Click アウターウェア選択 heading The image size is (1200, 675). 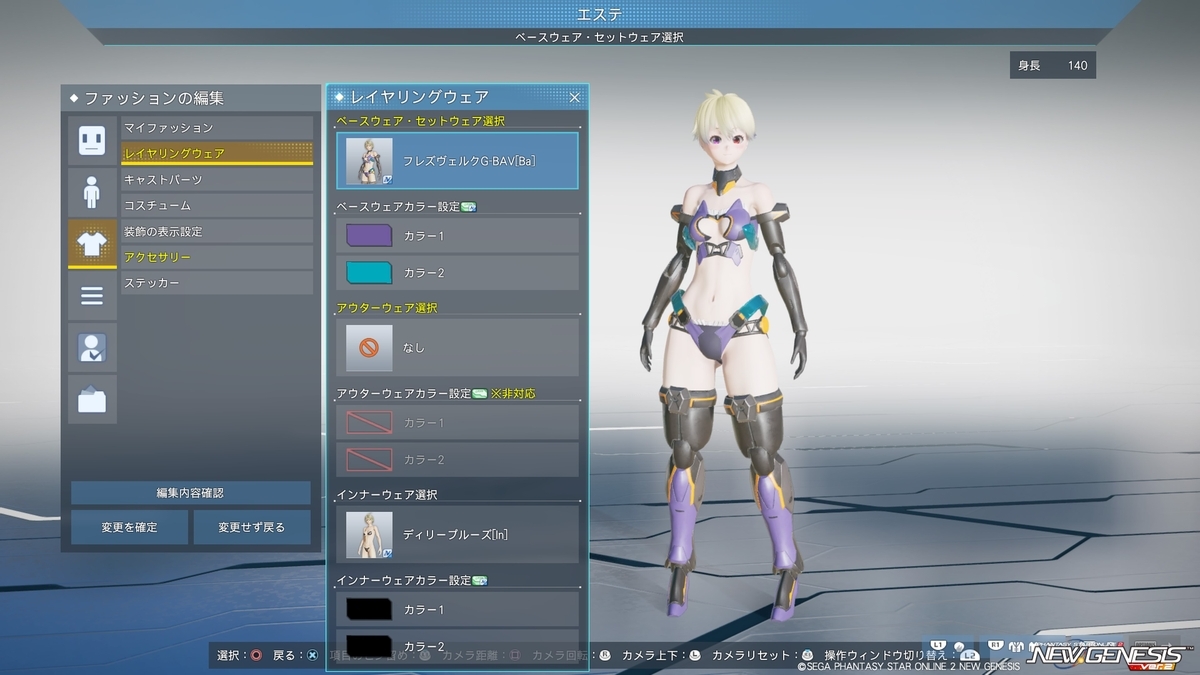pyautogui.click(x=387, y=308)
